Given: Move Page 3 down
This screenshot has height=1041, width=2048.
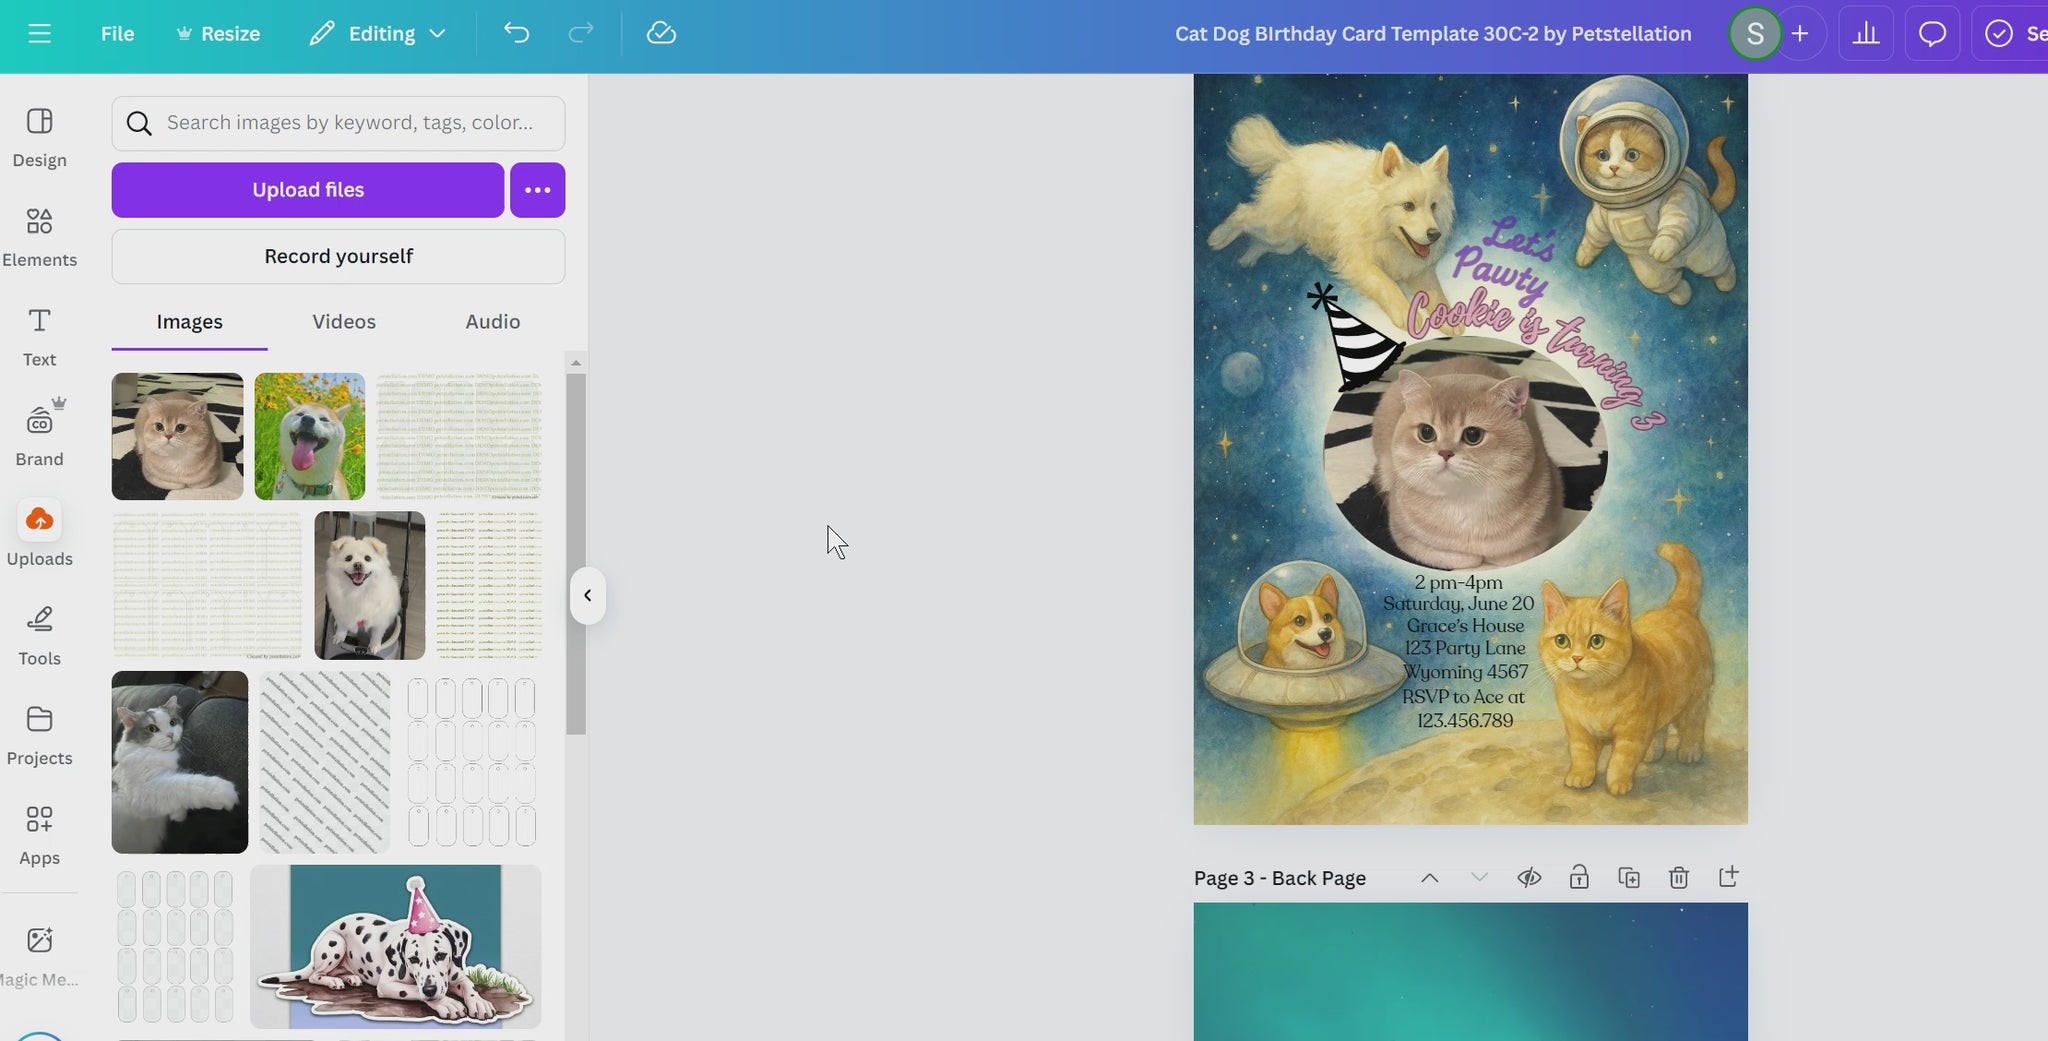Looking at the screenshot, I should click(1479, 877).
